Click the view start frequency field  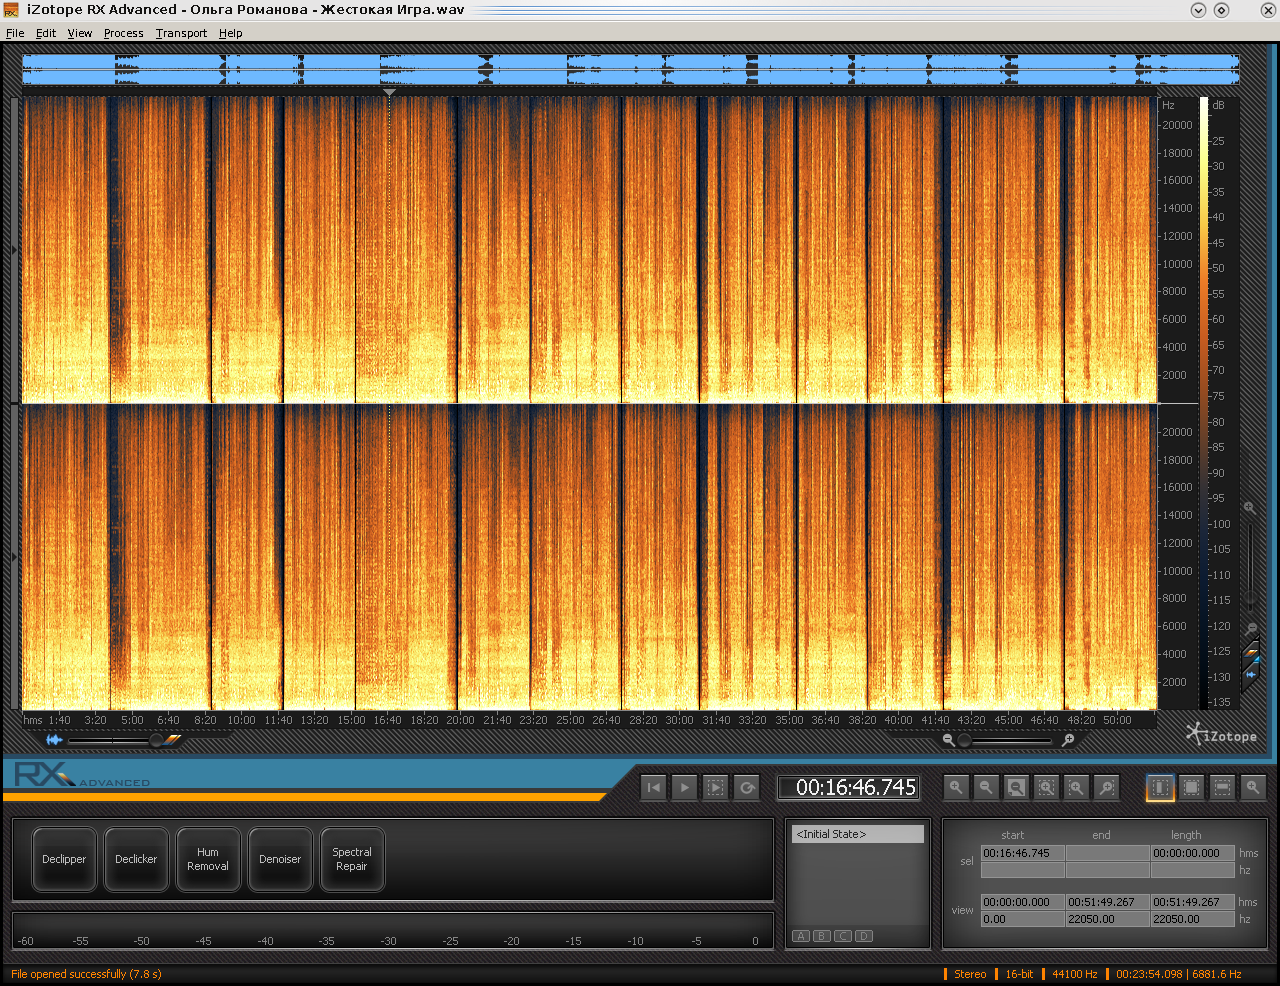(x=1022, y=919)
